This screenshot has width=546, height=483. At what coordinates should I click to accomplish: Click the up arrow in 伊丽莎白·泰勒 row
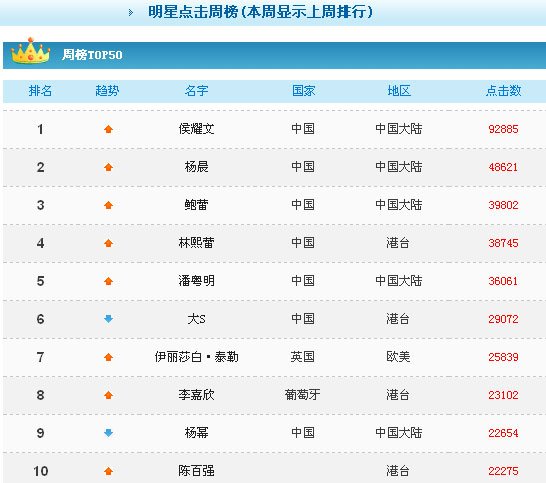click(x=108, y=357)
